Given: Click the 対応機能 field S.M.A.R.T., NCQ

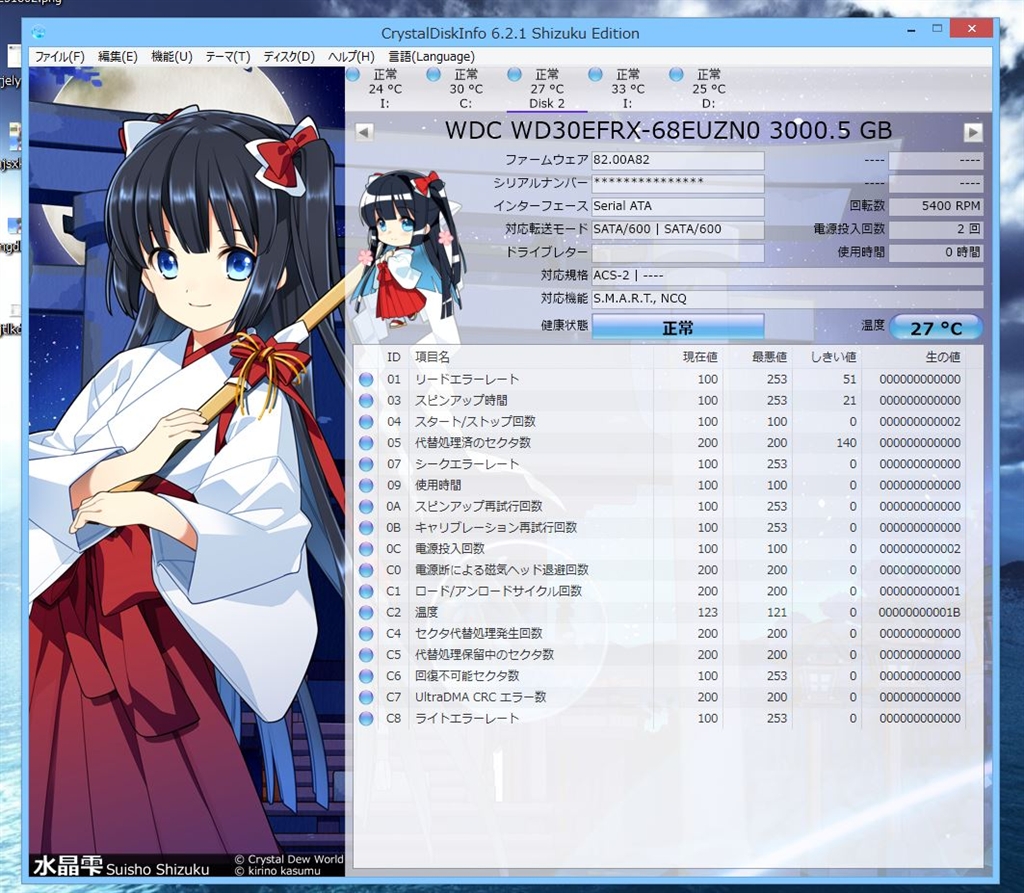Looking at the screenshot, I should point(787,299).
